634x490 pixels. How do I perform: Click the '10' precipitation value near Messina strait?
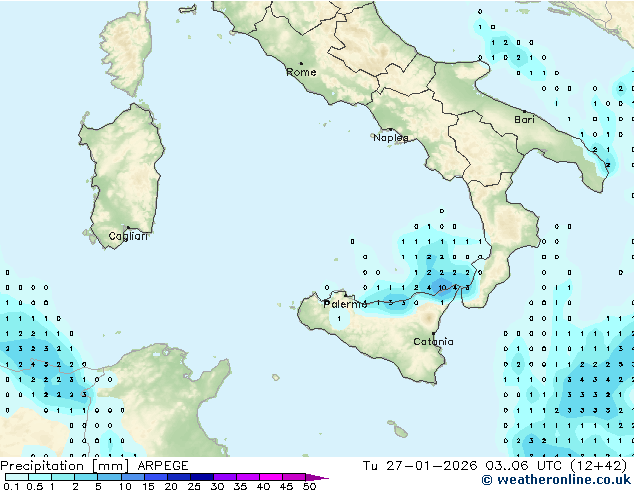coord(442,288)
